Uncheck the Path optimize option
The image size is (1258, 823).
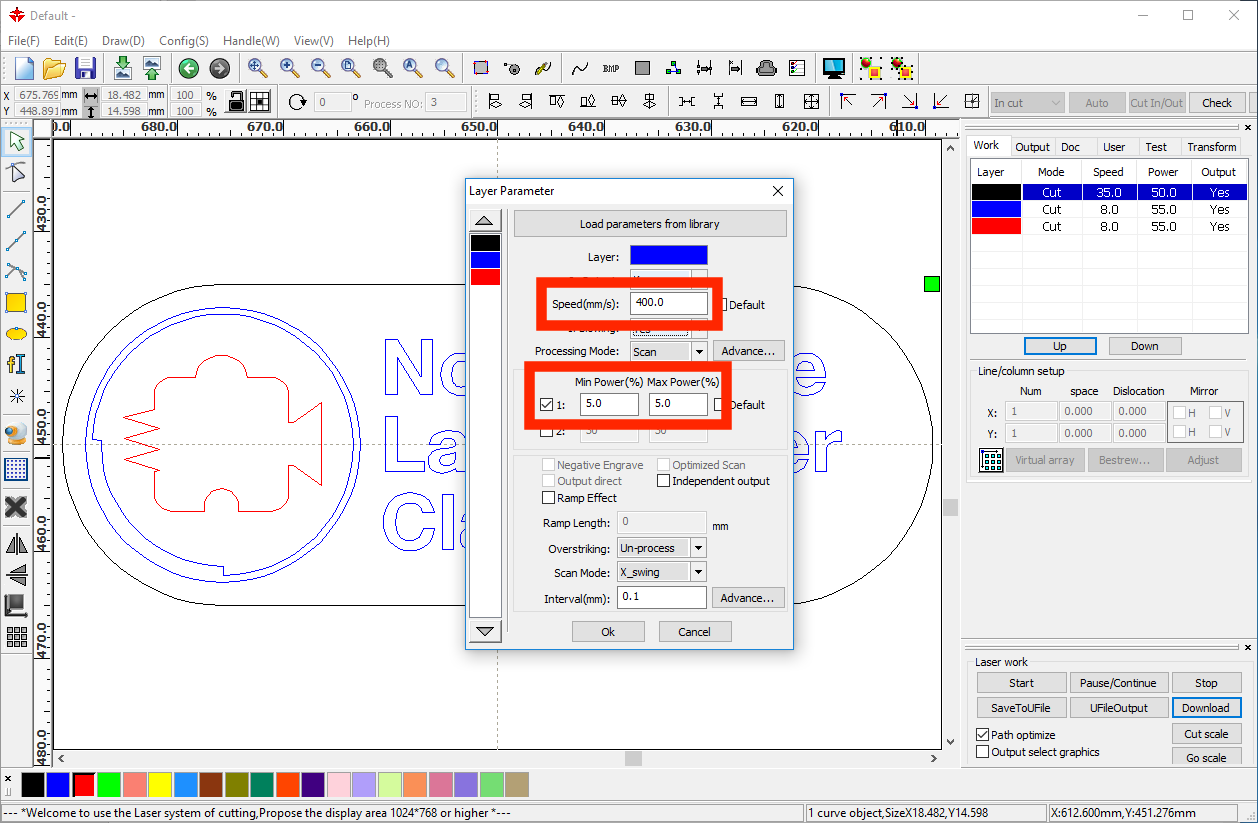[x=982, y=735]
